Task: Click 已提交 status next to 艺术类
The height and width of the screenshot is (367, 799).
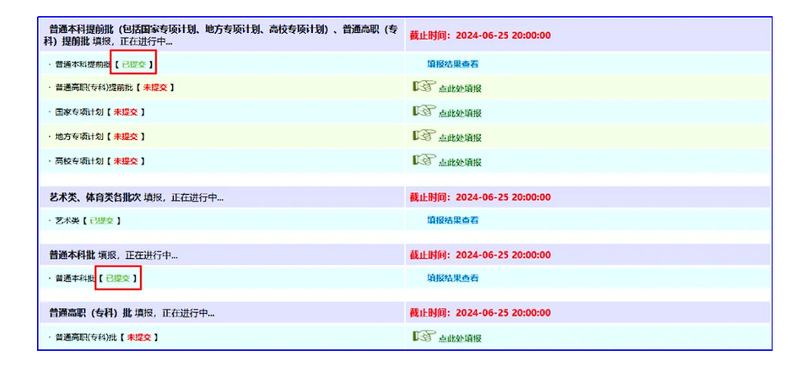Action: pyautogui.click(x=102, y=221)
